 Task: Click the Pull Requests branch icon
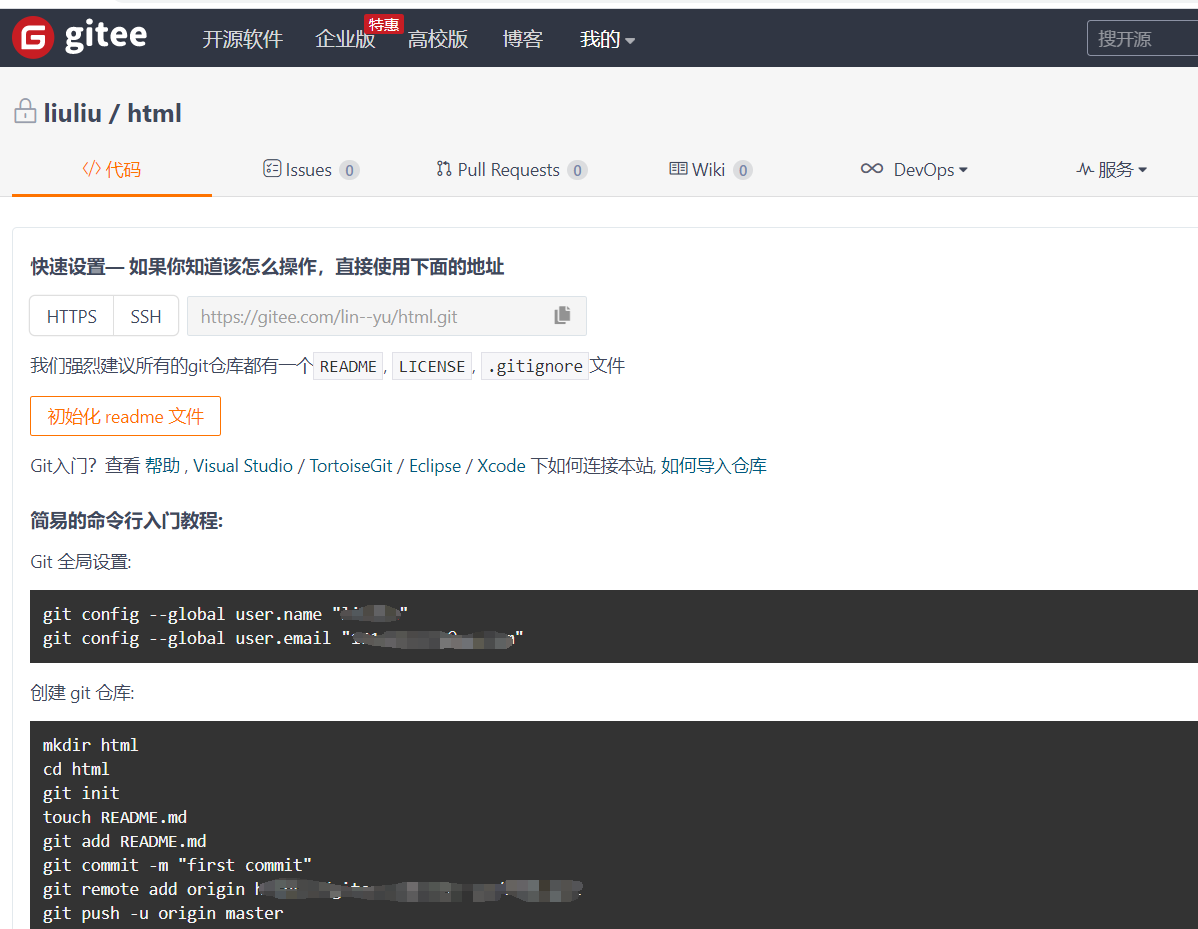pyautogui.click(x=444, y=168)
